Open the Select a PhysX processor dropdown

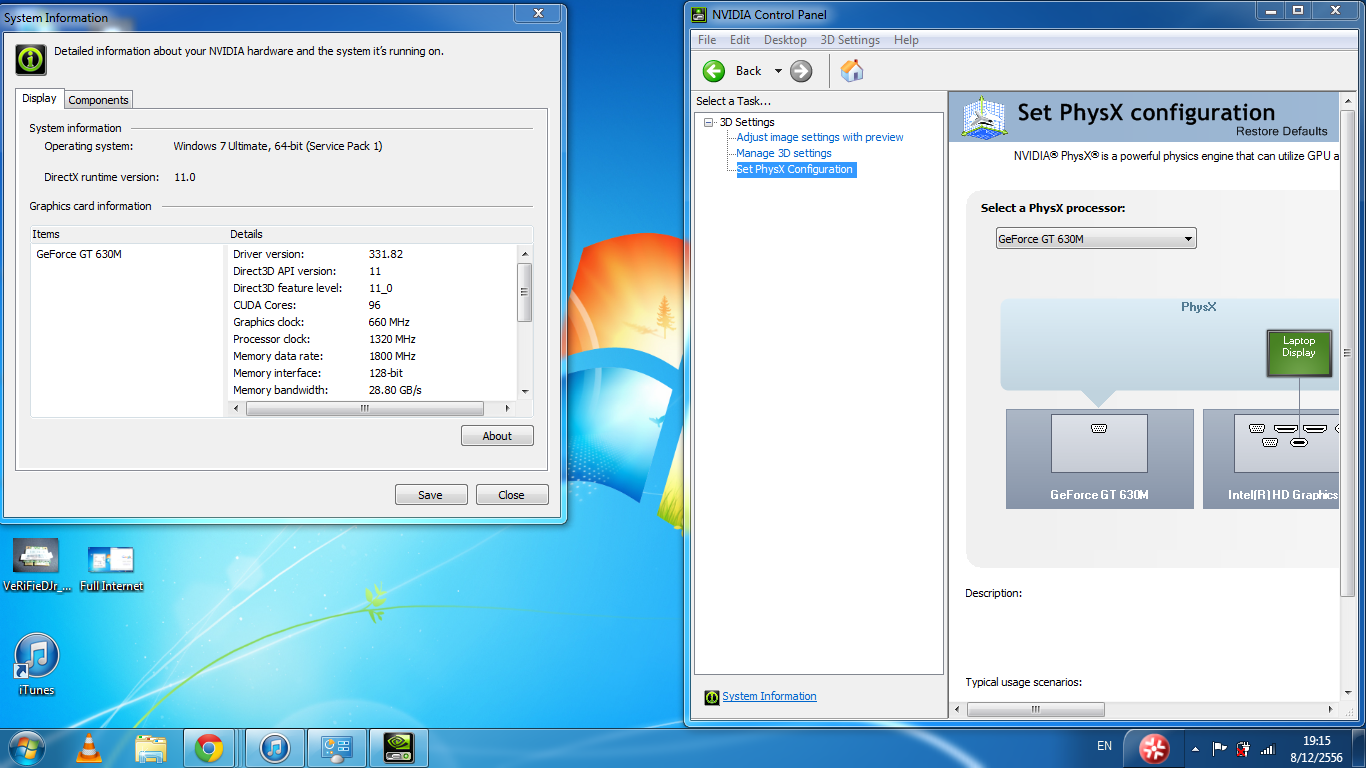click(1096, 239)
